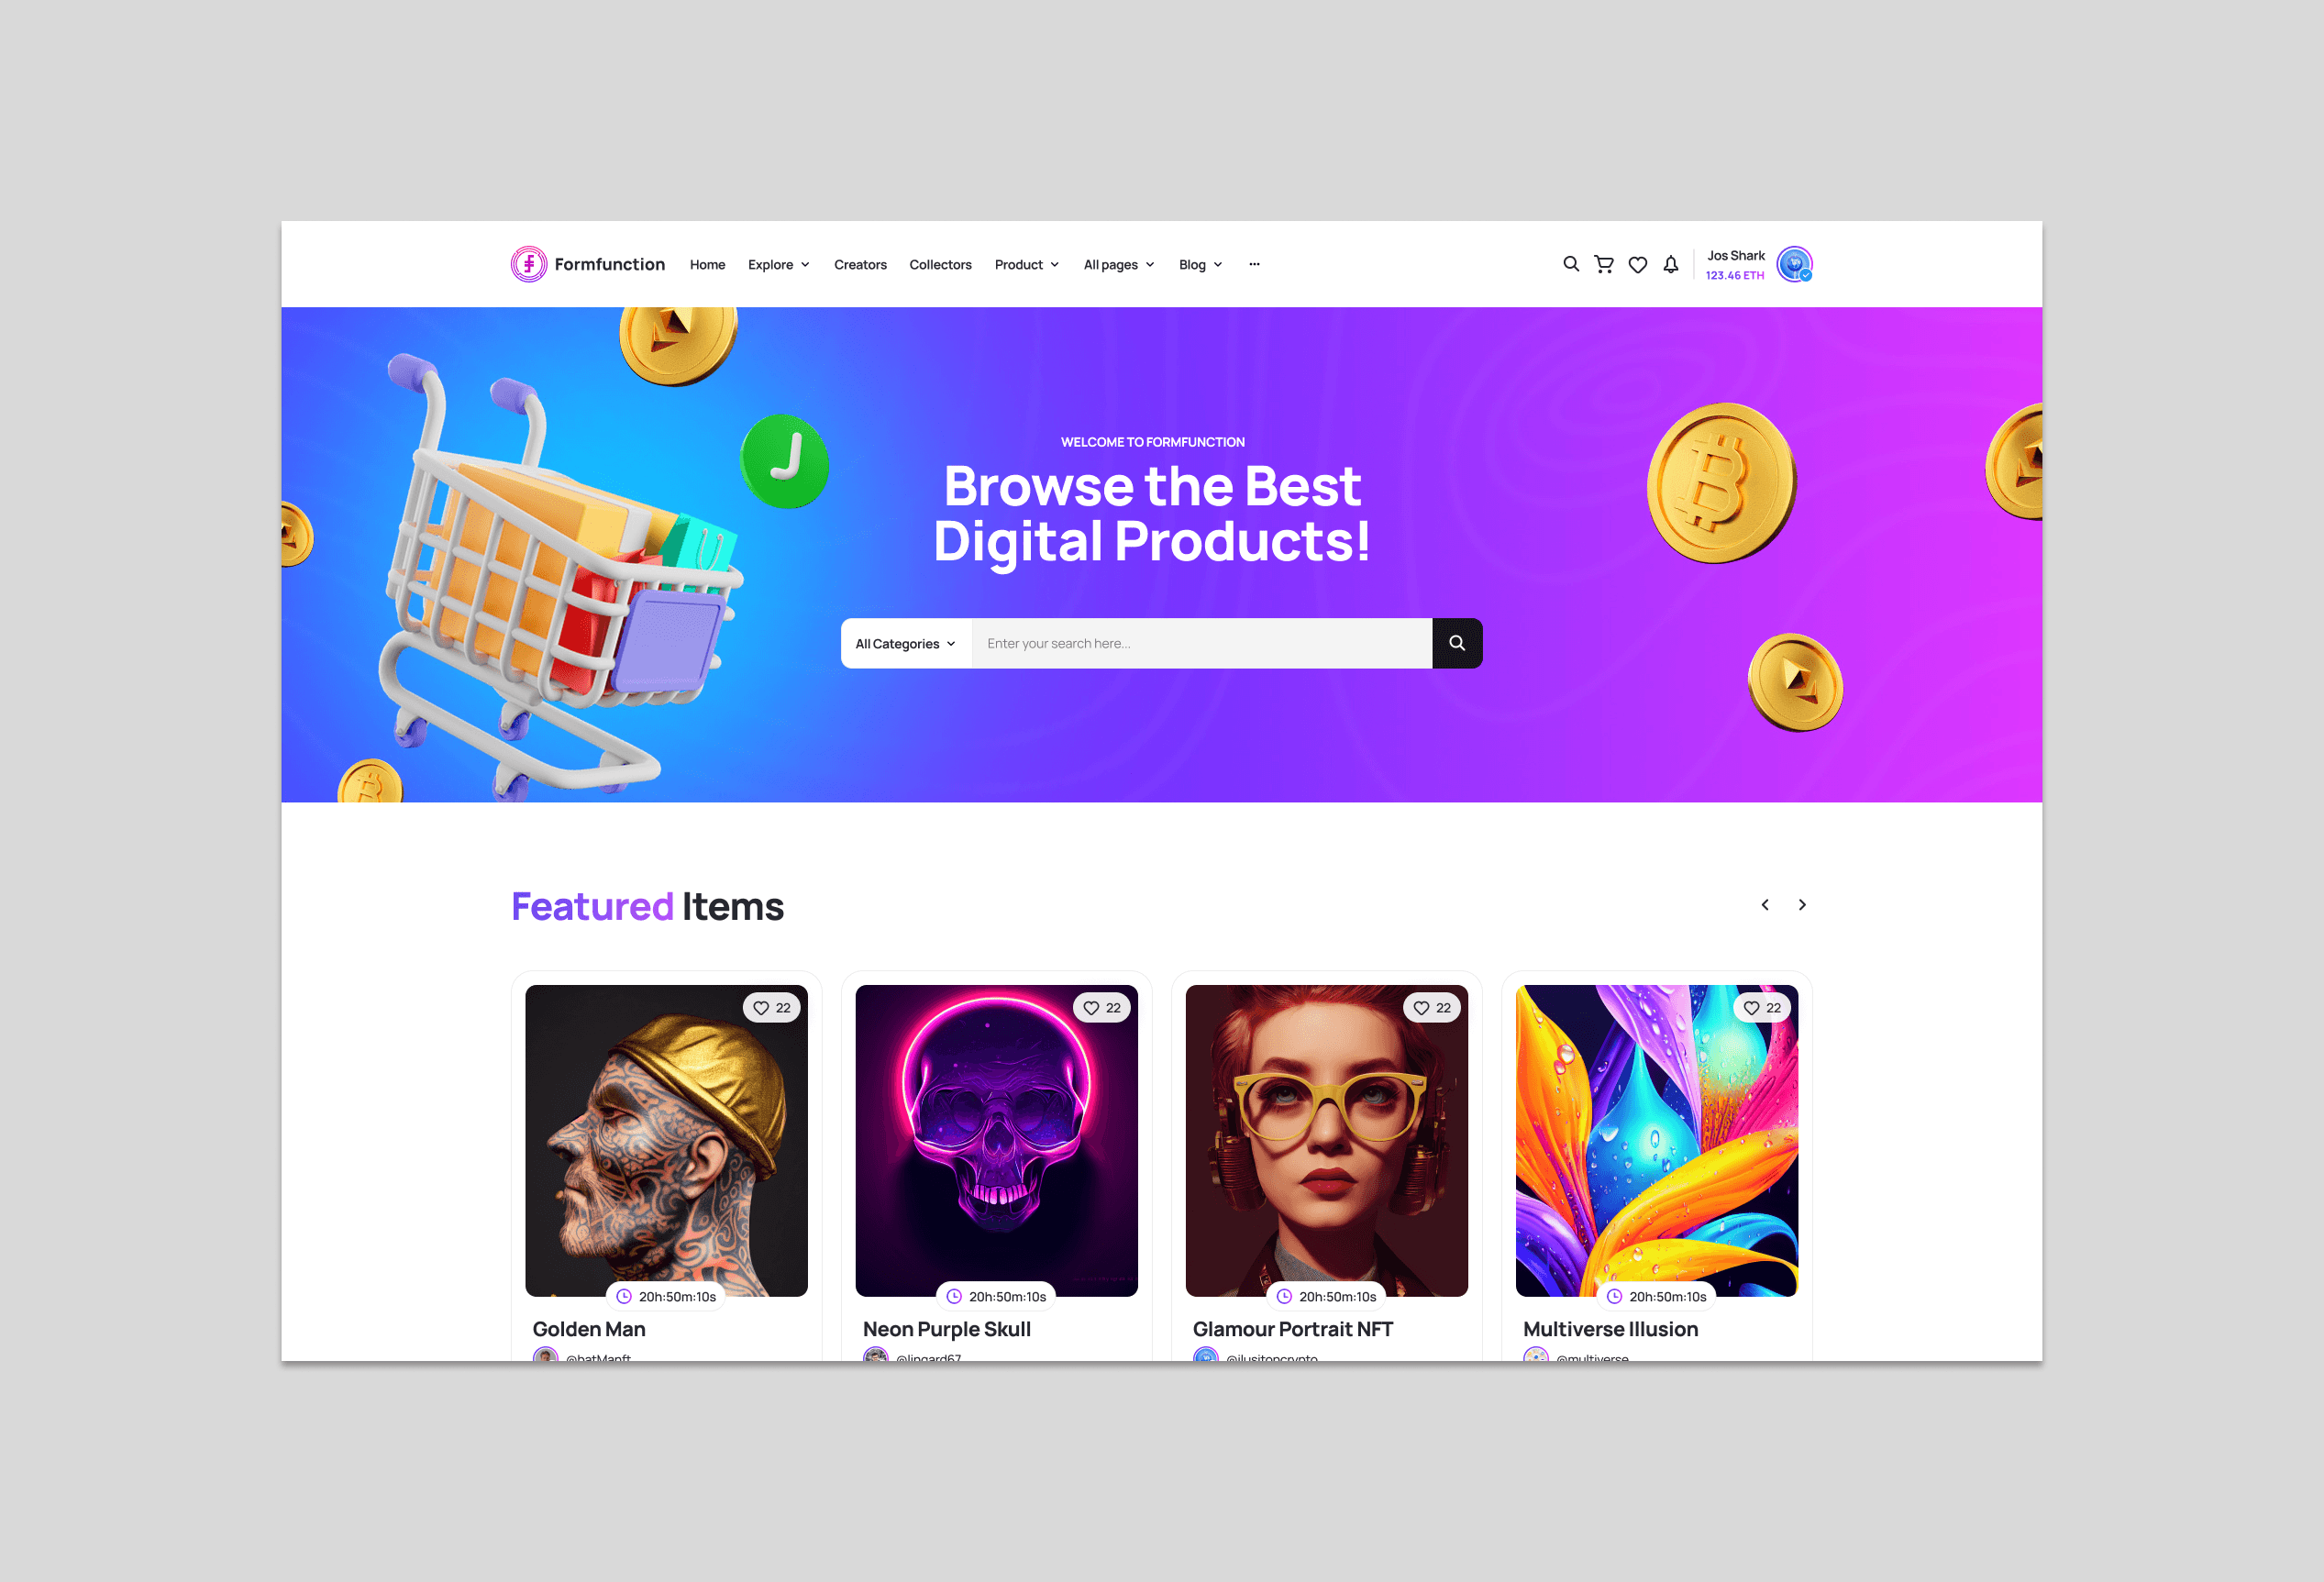The height and width of the screenshot is (1582, 2324).
Task: Open the Collectors menu item
Action: pos(940,265)
